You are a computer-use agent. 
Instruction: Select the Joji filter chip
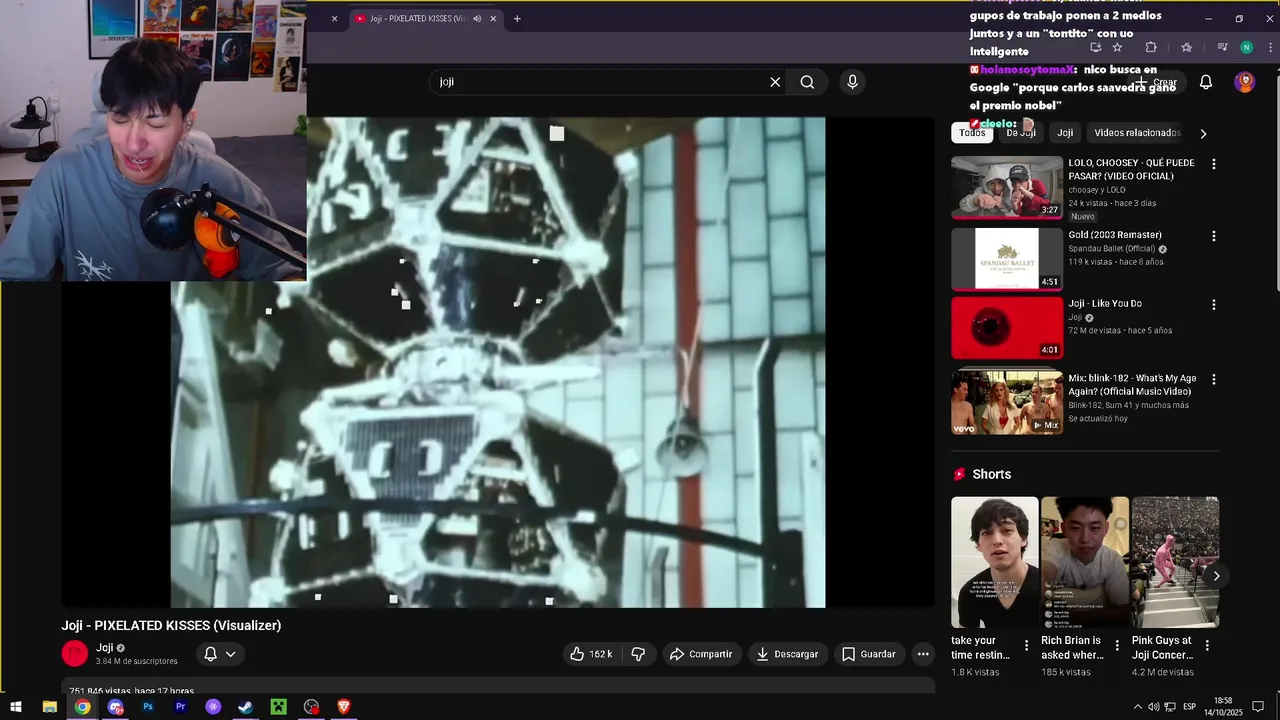(1065, 133)
